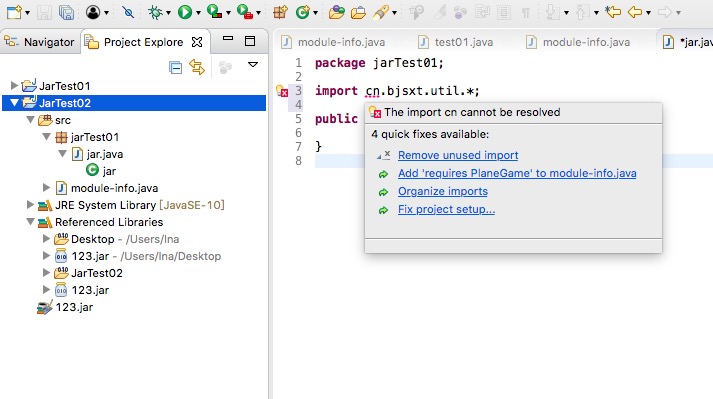Screen dimensions: 713x399
Task: Click the Remove unused import quick fix
Action: pyautogui.click(x=458, y=155)
